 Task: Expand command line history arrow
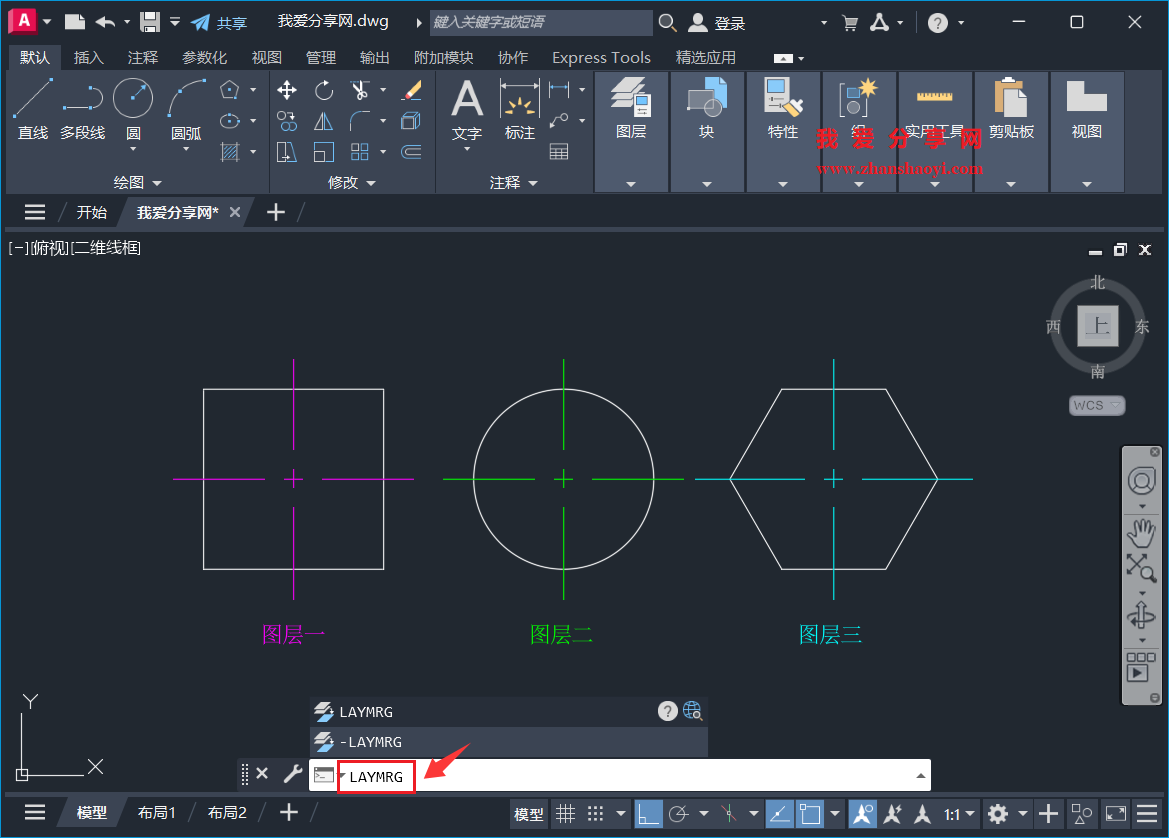tap(921, 776)
